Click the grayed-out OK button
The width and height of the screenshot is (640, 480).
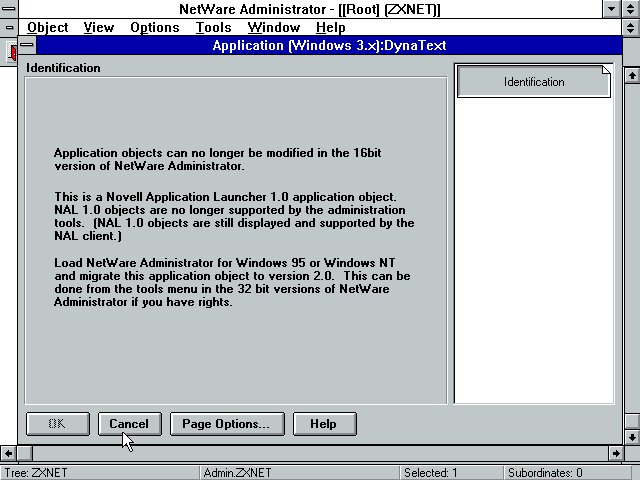[x=58, y=424]
